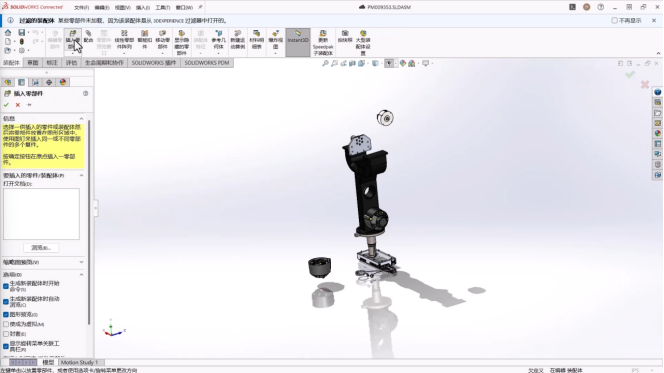Dismiss the filtered assembly notification bar
The image size is (664, 373).
coord(654,20)
